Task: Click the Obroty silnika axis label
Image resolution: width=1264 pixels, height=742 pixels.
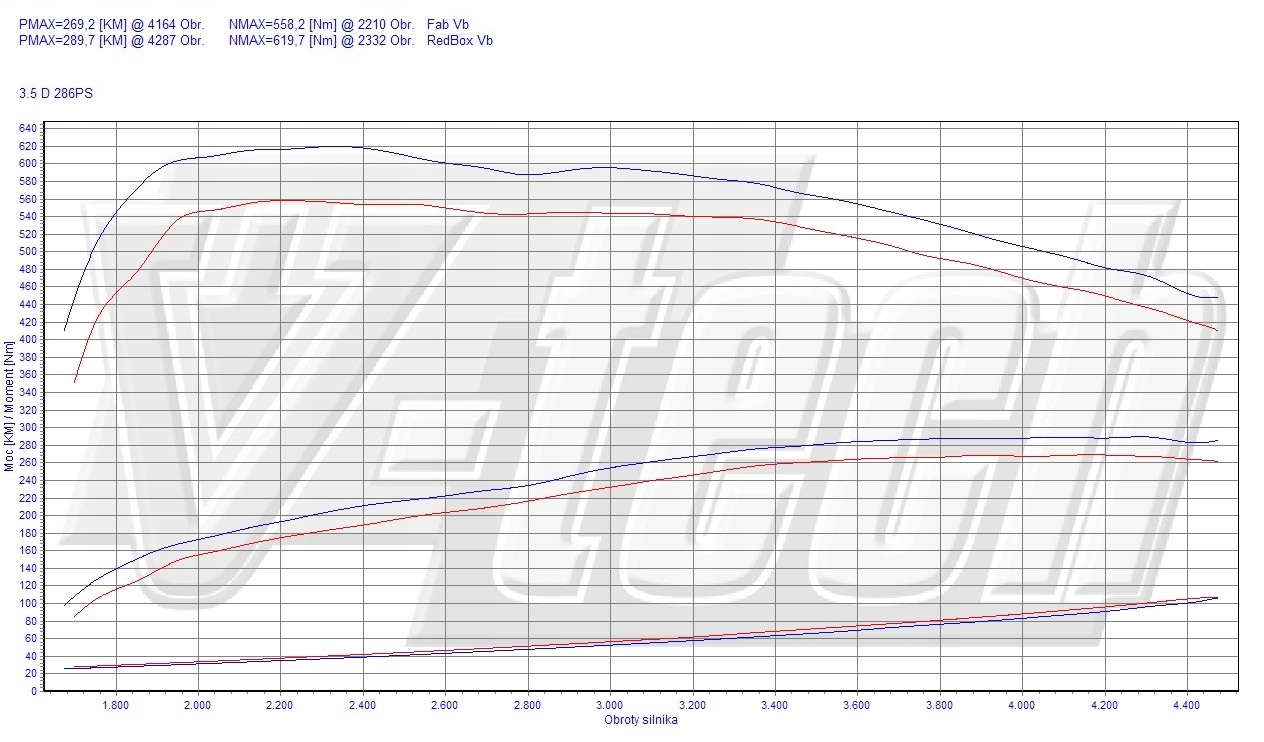Action: click(640, 718)
